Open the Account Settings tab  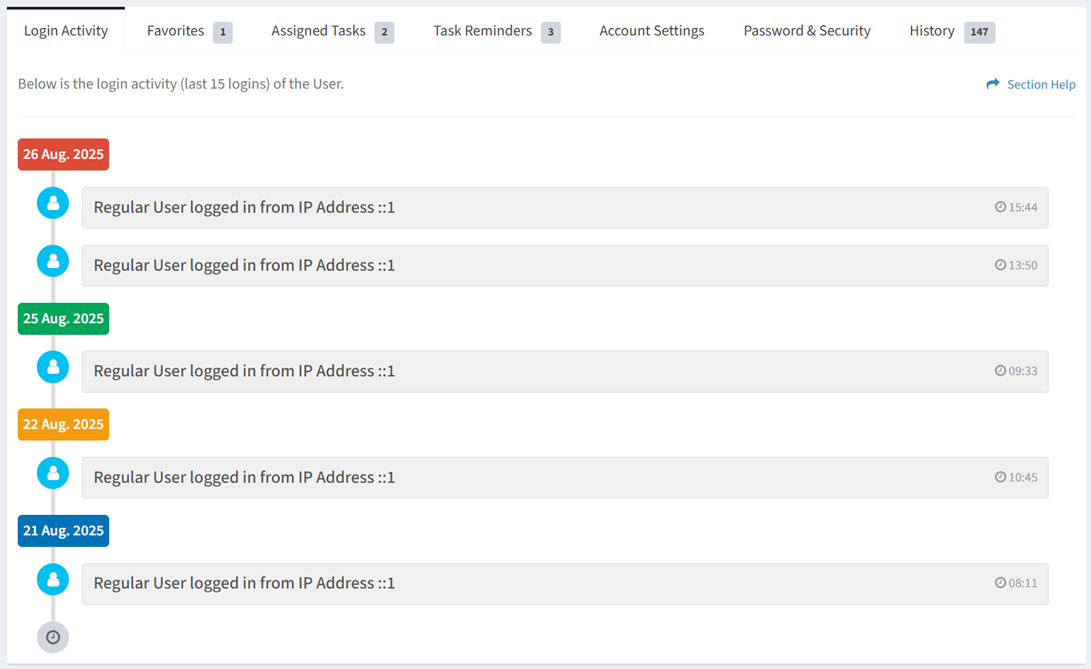(x=651, y=31)
